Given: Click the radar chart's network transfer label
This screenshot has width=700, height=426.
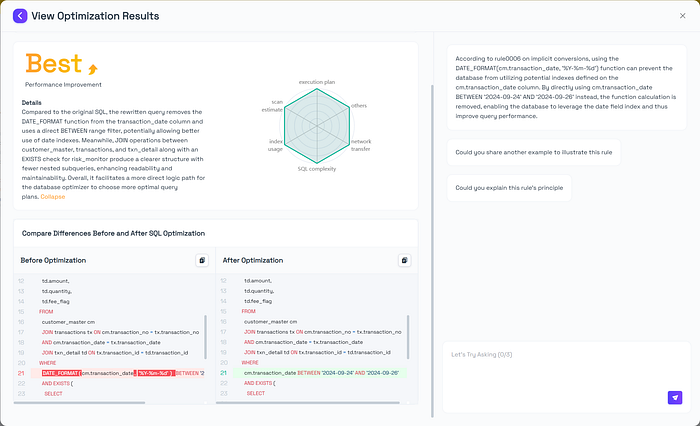Looking at the screenshot, I should (361, 145).
